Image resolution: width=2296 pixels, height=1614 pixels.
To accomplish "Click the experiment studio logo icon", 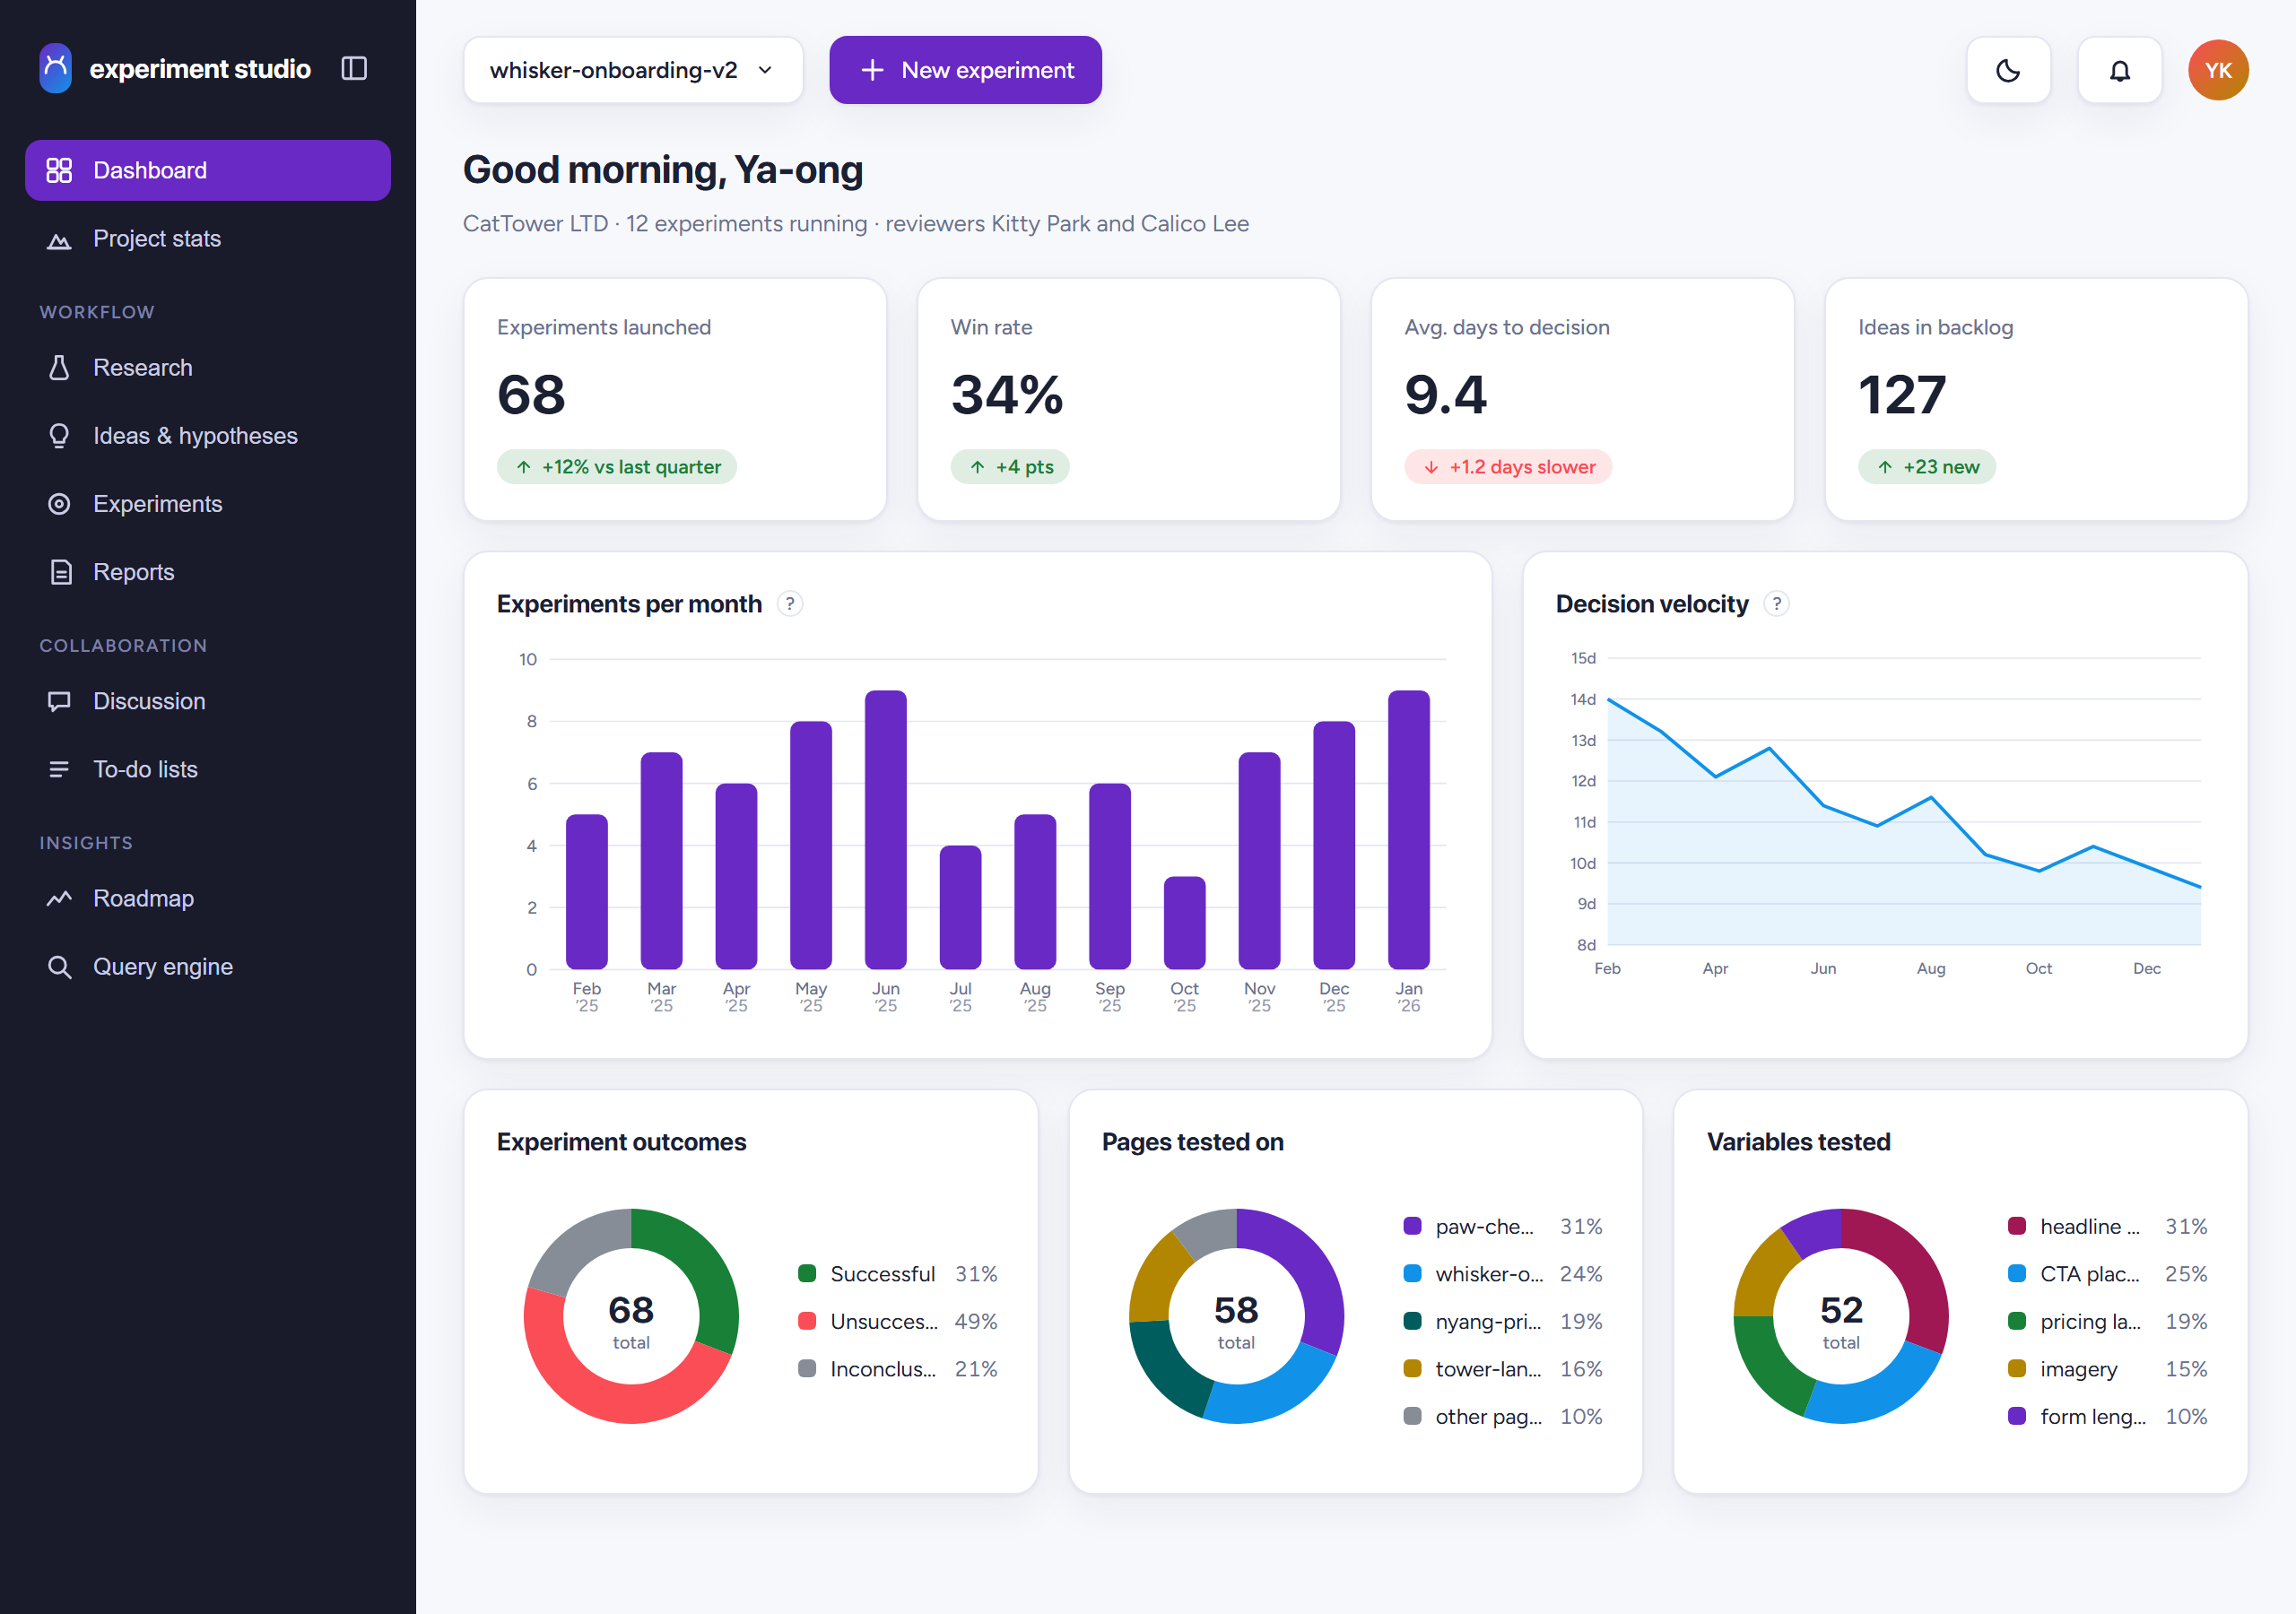I will tap(56, 68).
